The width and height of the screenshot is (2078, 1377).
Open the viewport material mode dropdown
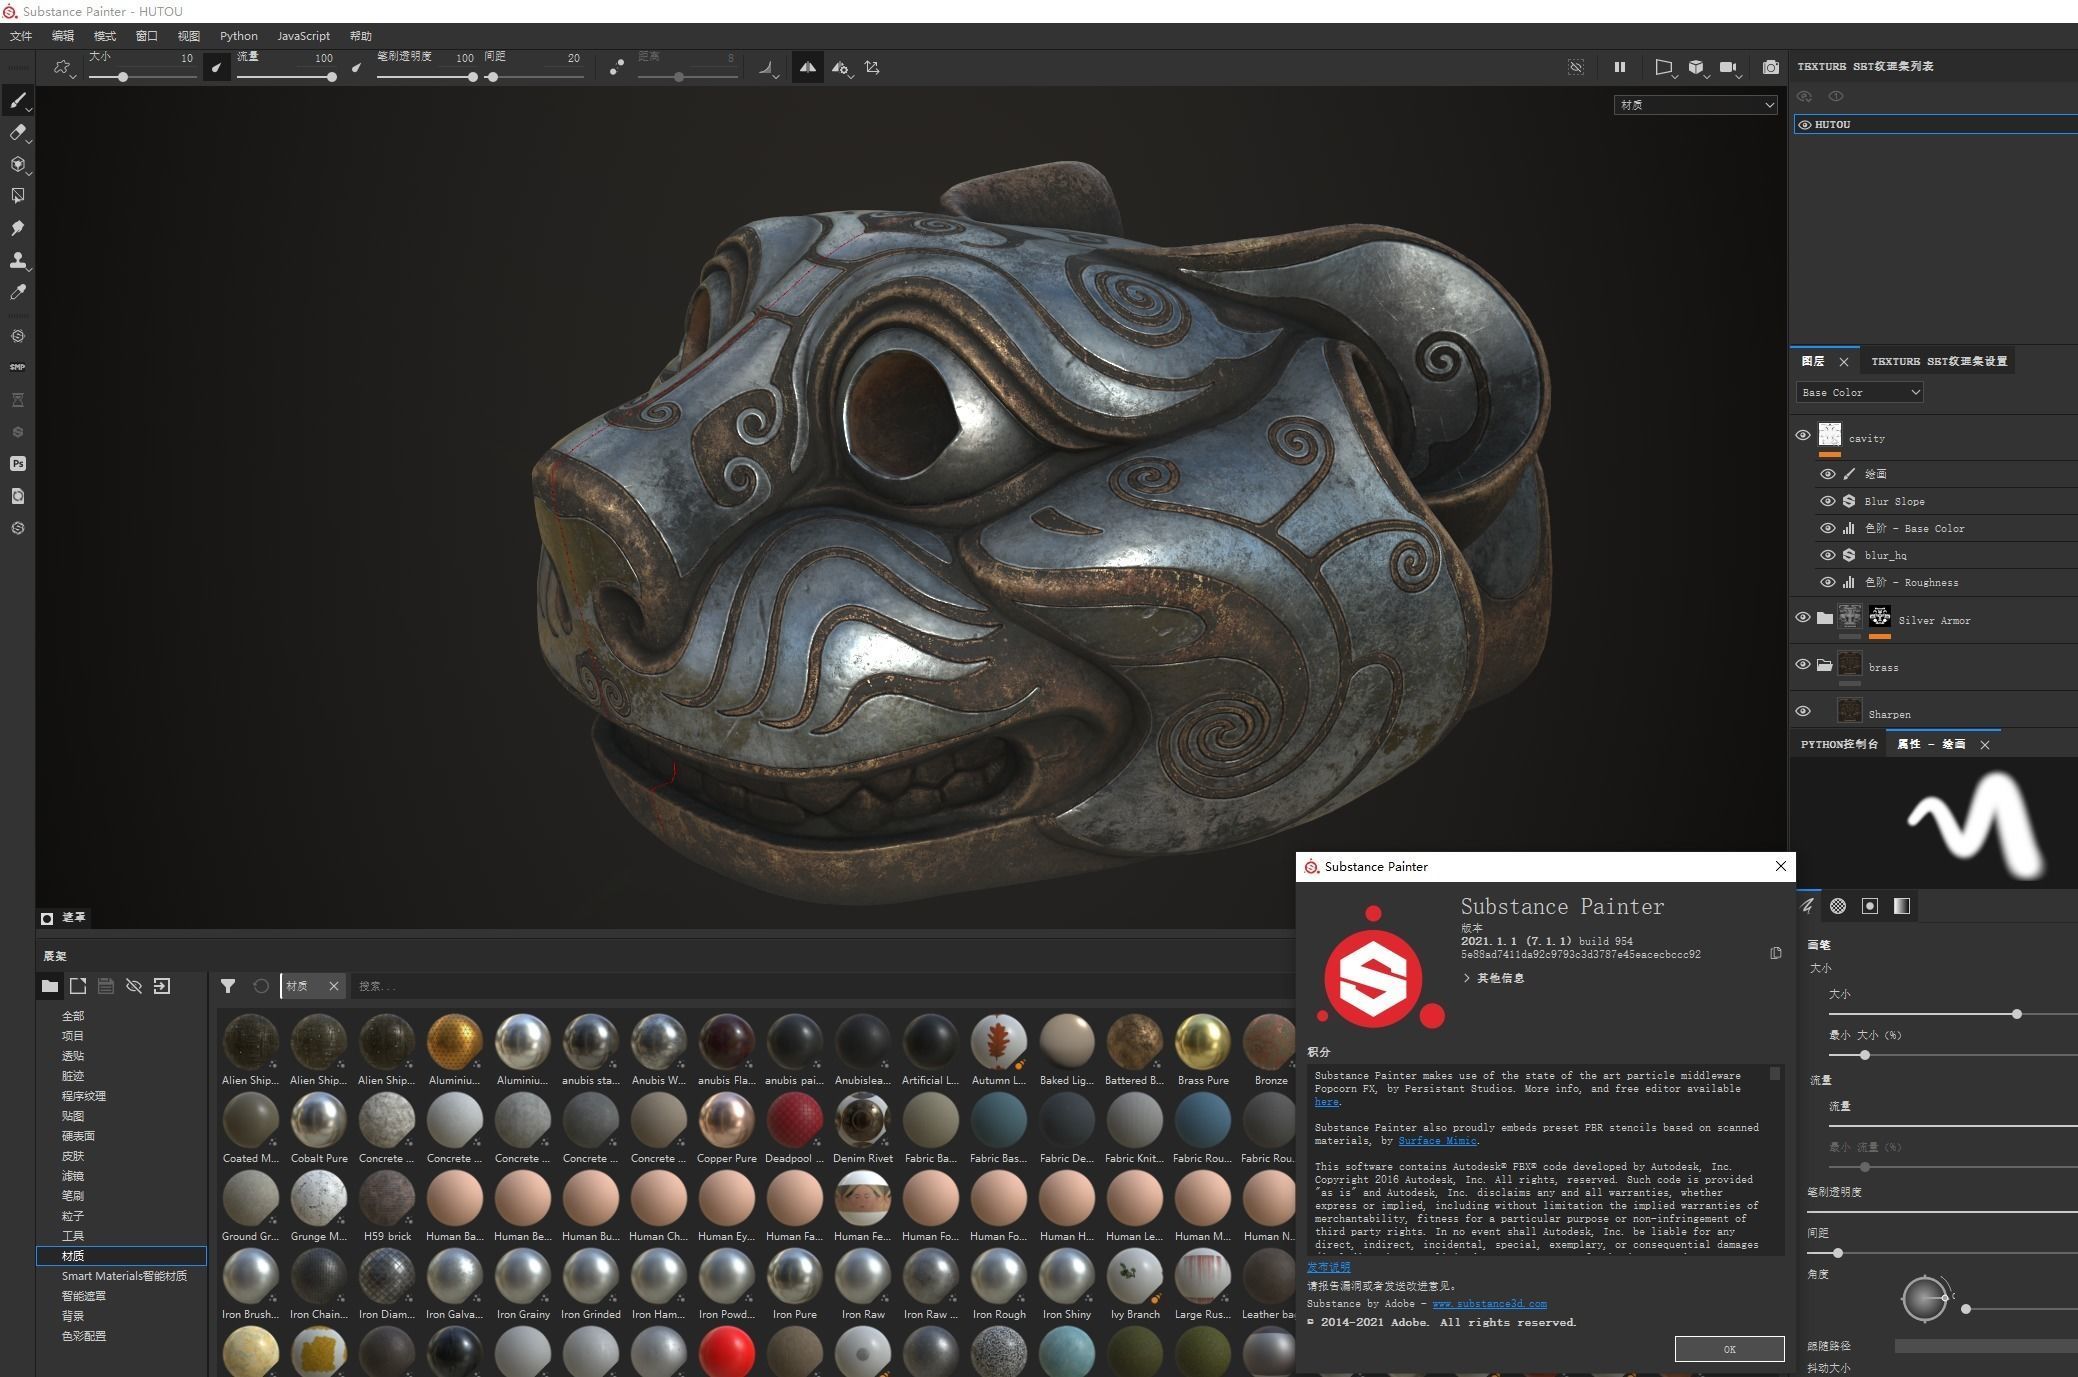(1695, 105)
